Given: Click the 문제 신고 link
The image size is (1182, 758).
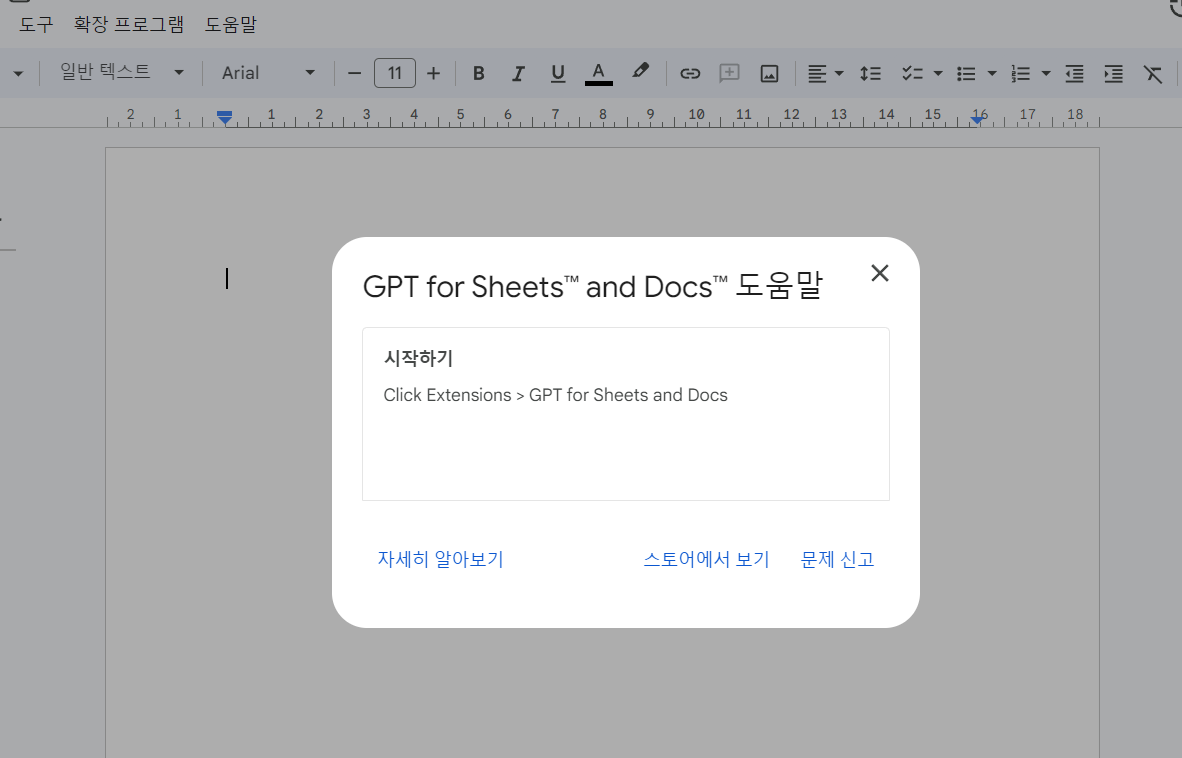Looking at the screenshot, I should (838, 559).
